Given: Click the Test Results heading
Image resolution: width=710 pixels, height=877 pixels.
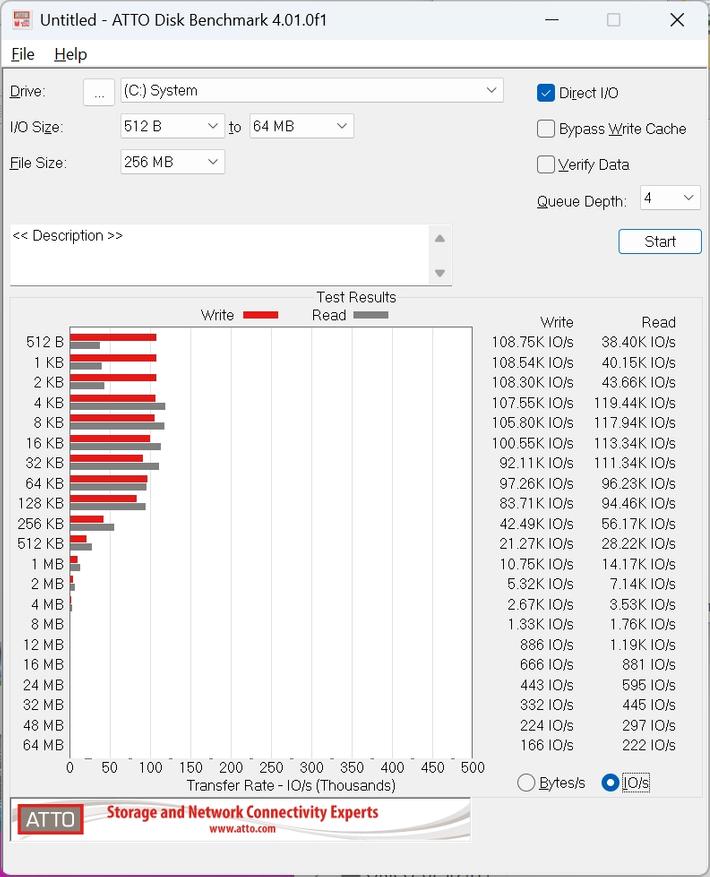Looking at the screenshot, I should (x=356, y=297).
